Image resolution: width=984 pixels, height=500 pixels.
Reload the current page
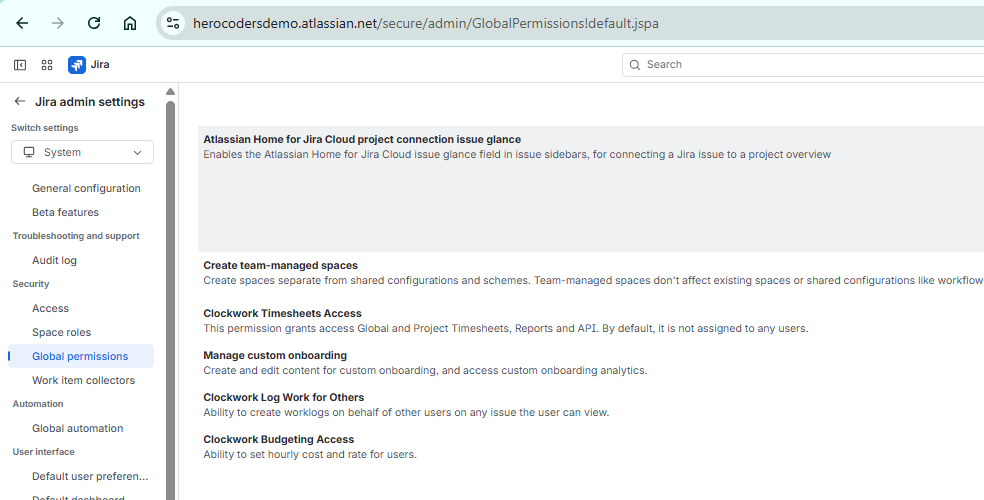94,23
